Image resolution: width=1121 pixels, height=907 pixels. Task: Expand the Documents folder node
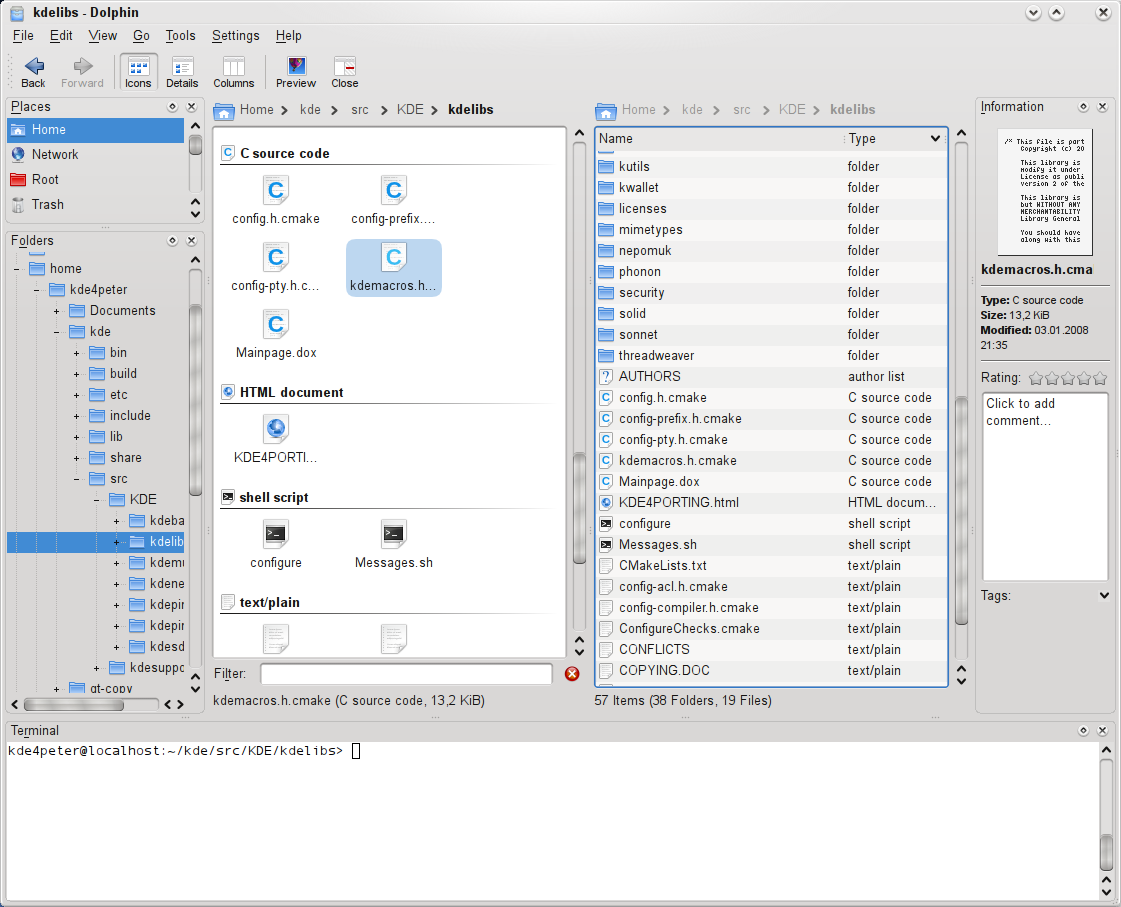click(56, 311)
